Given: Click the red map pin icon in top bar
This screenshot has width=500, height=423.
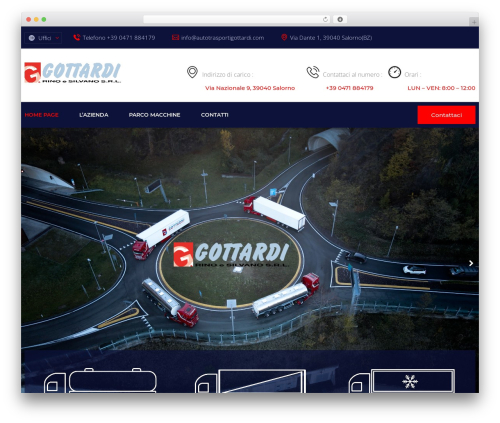Looking at the screenshot, I should pos(284,37).
